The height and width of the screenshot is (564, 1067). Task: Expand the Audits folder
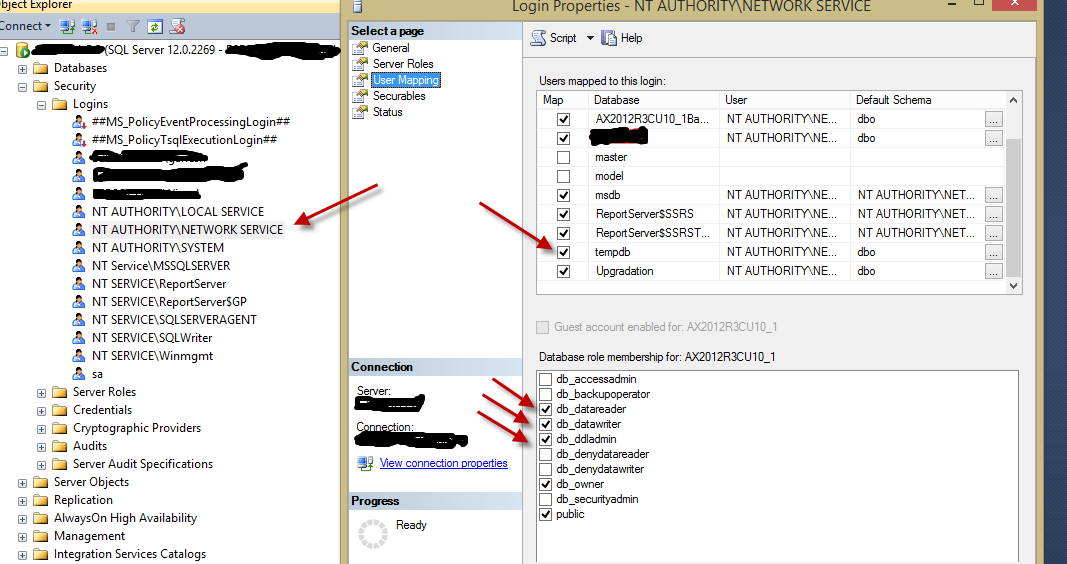pyautogui.click(x=42, y=447)
